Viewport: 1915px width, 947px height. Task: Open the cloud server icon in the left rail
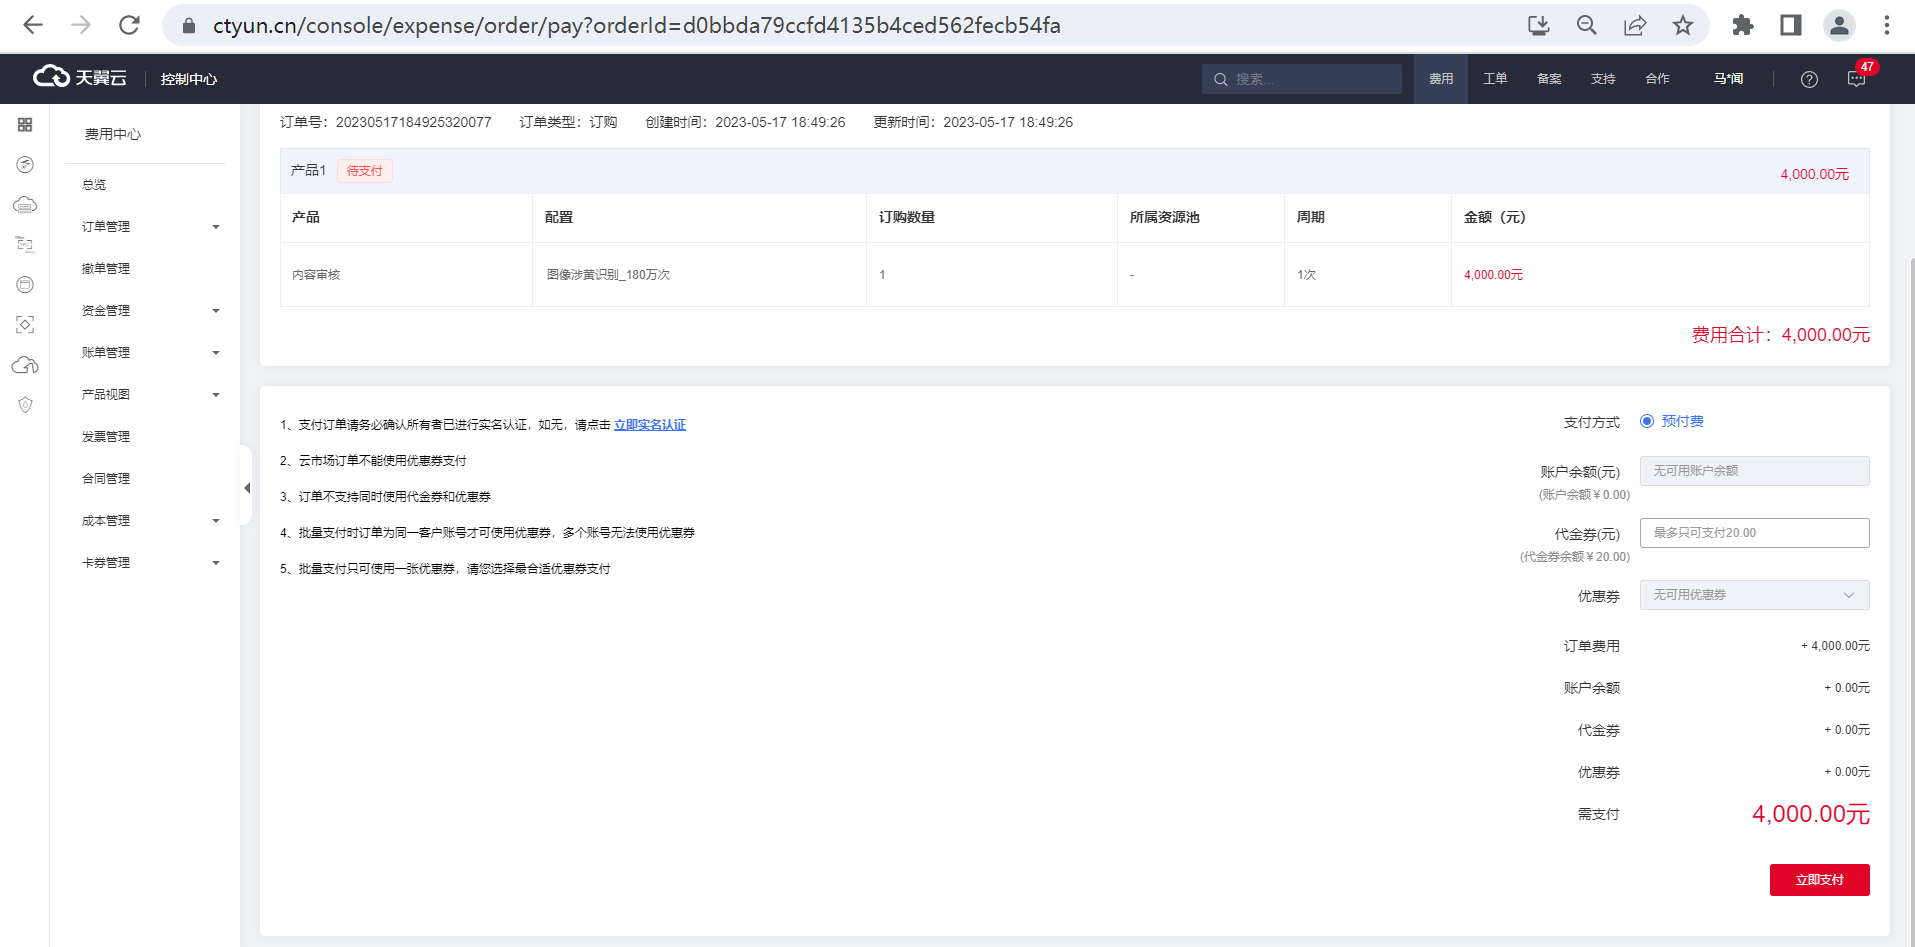point(25,205)
